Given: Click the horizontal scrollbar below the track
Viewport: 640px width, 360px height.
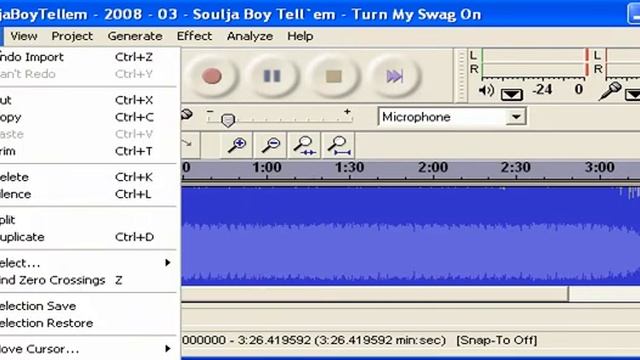Looking at the screenshot, I should pos(375,294).
